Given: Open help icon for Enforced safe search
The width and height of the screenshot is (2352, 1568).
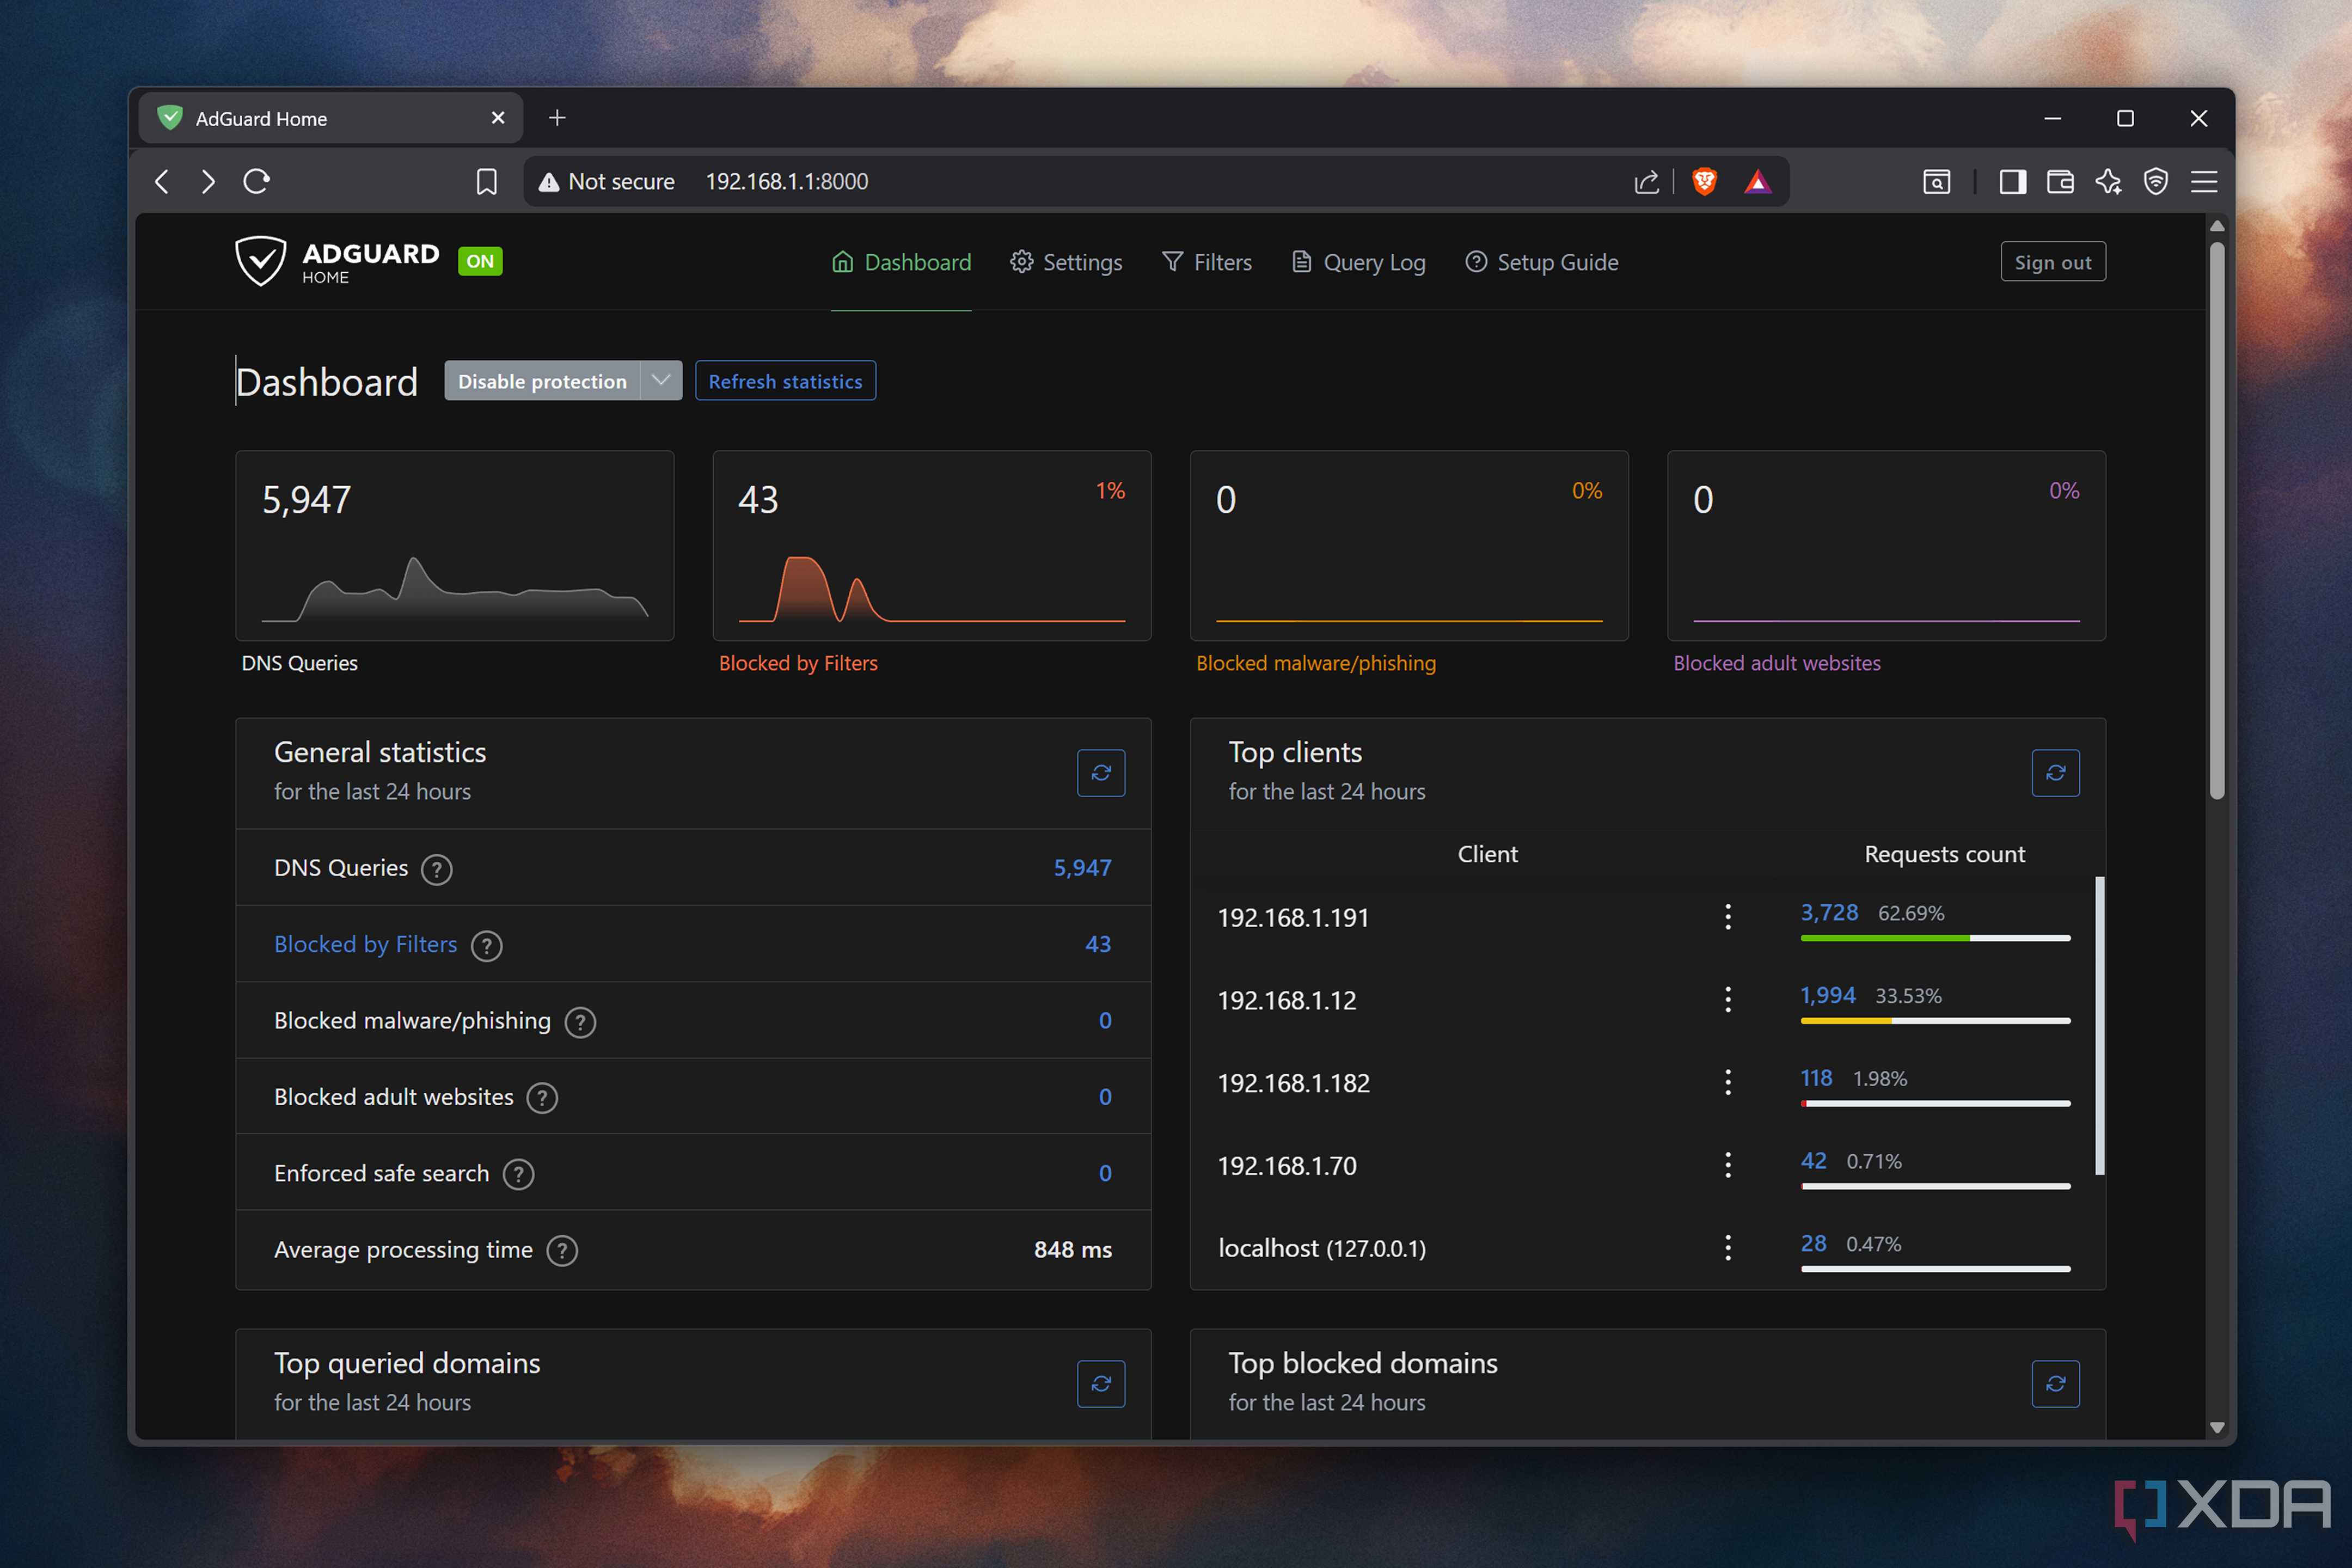Looking at the screenshot, I should [x=518, y=1174].
